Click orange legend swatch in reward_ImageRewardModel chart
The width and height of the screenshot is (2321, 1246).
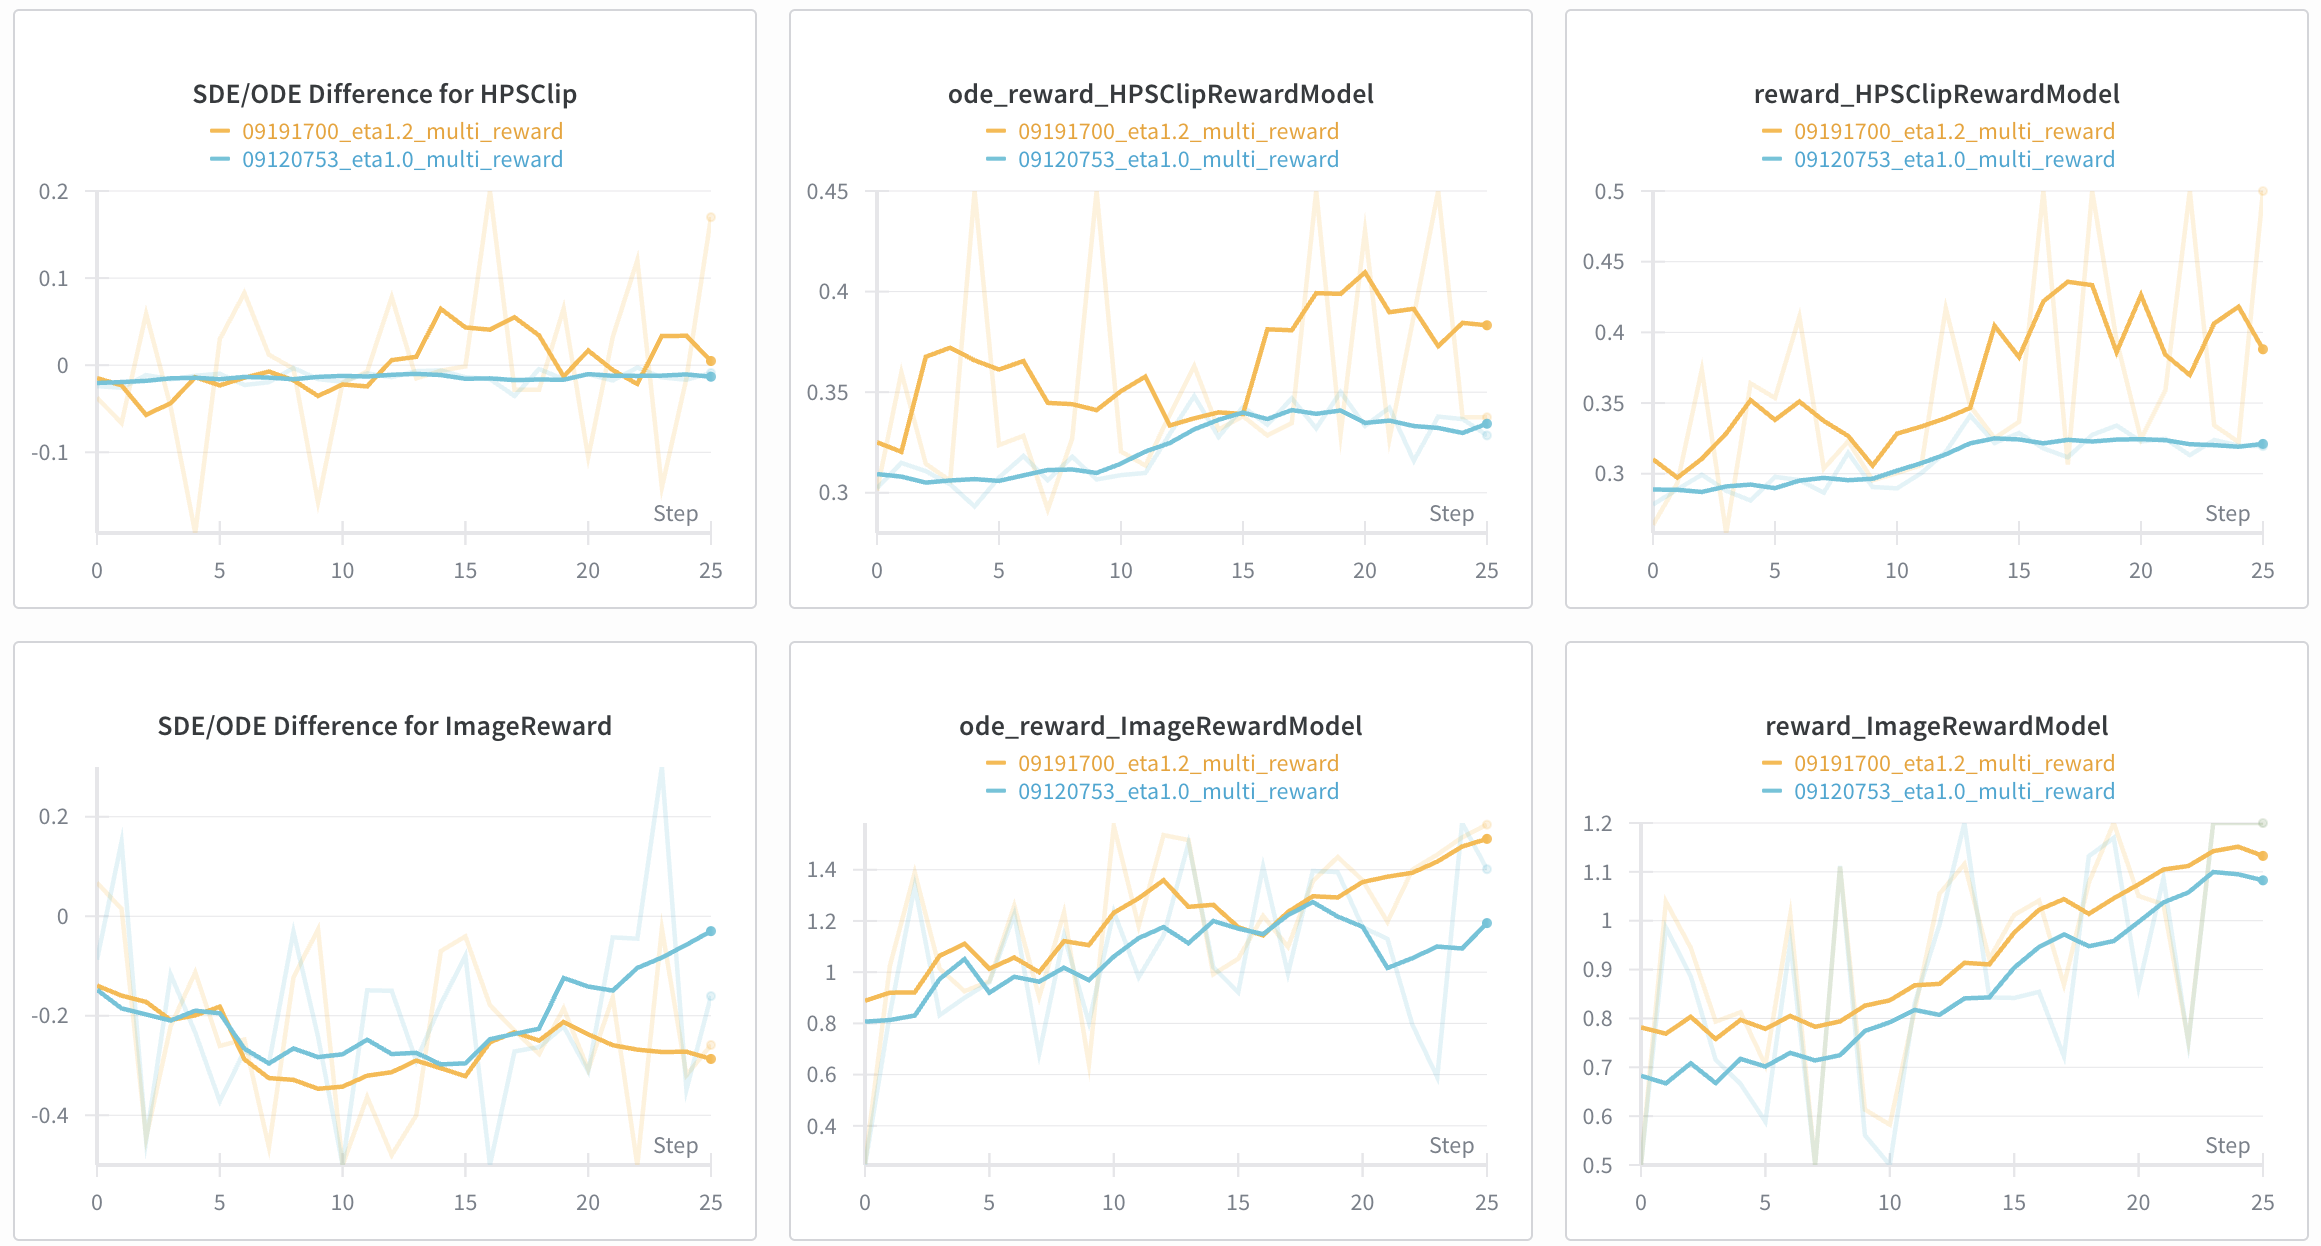(x=1772, y=763)
